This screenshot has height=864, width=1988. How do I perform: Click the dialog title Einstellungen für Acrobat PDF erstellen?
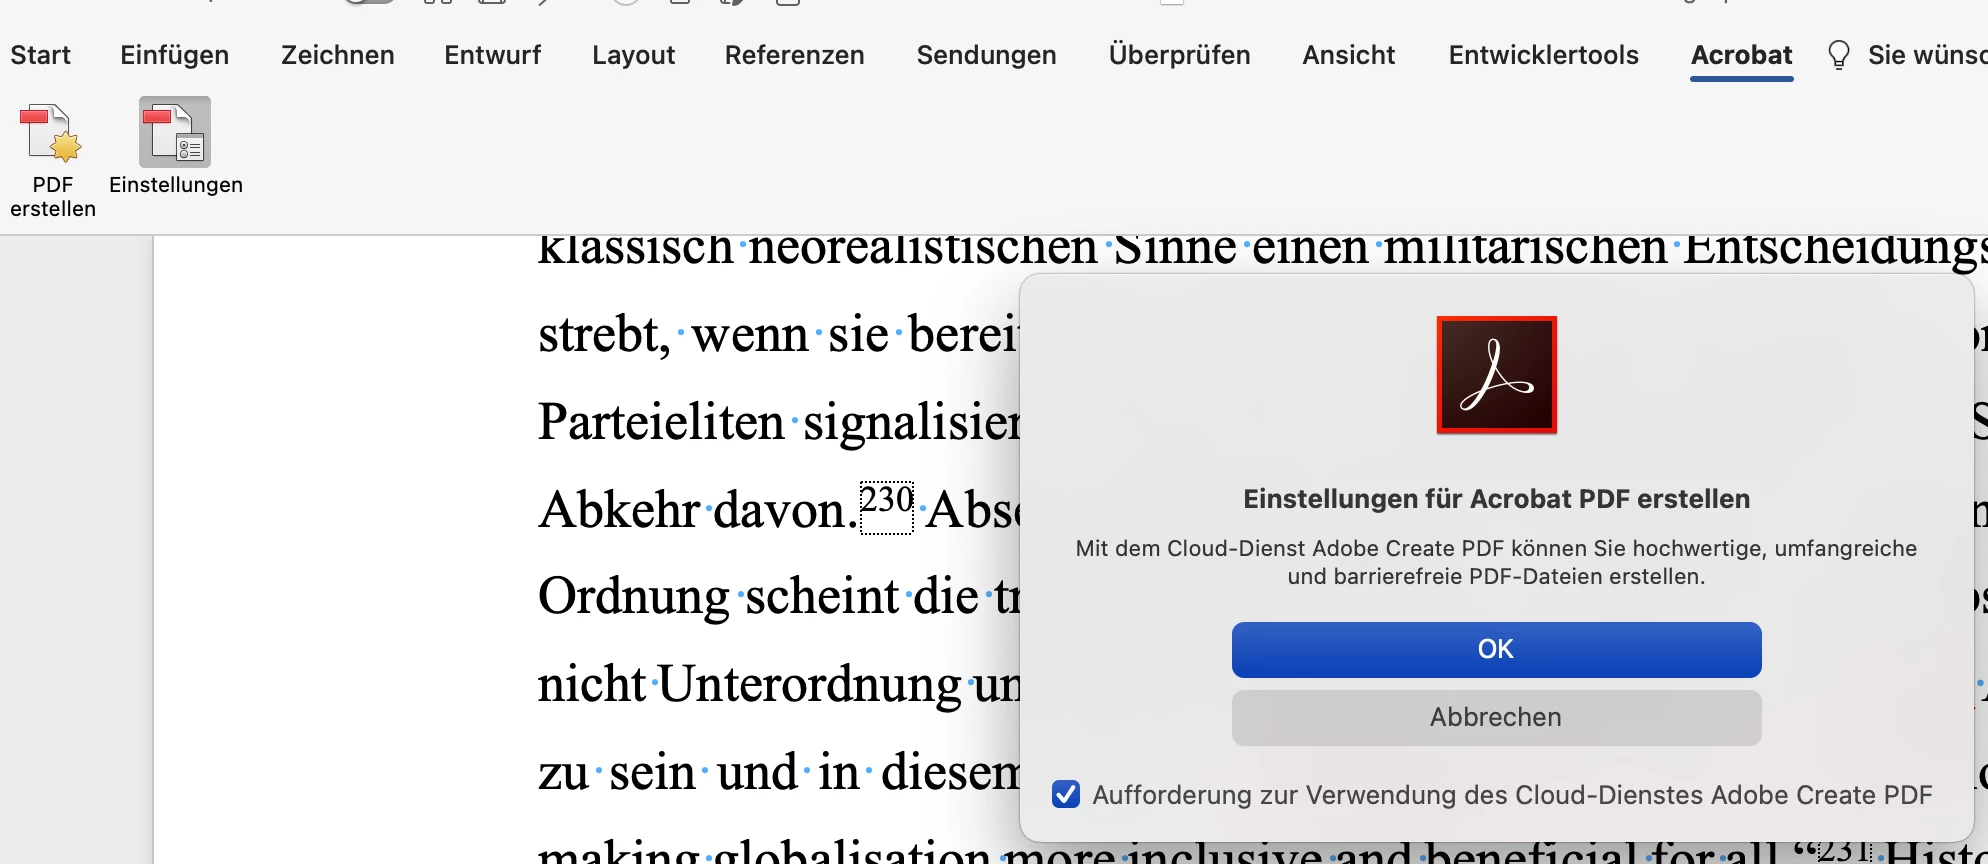[1496, 499]
